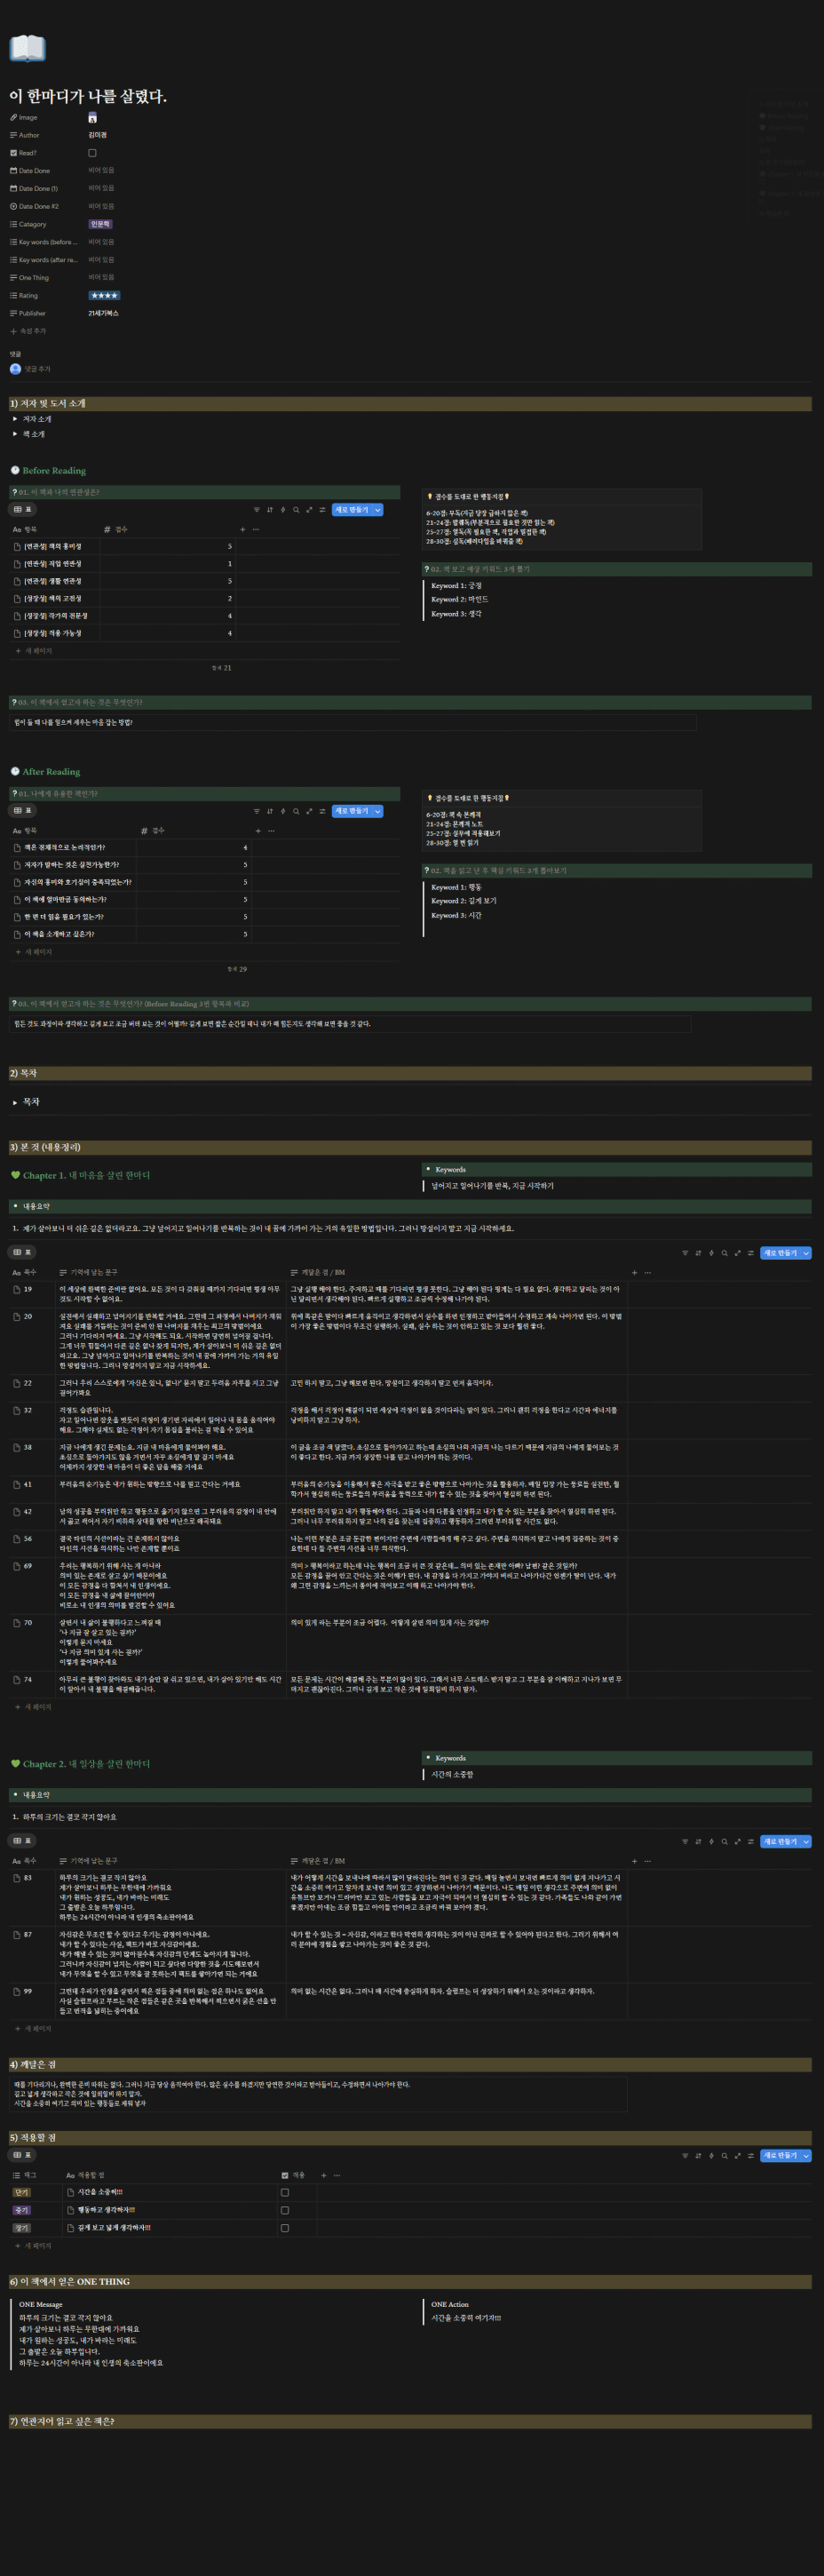Click the purple 인문학 category tag
Viewport: 824px width, 2576px height.
coord(100,224)
